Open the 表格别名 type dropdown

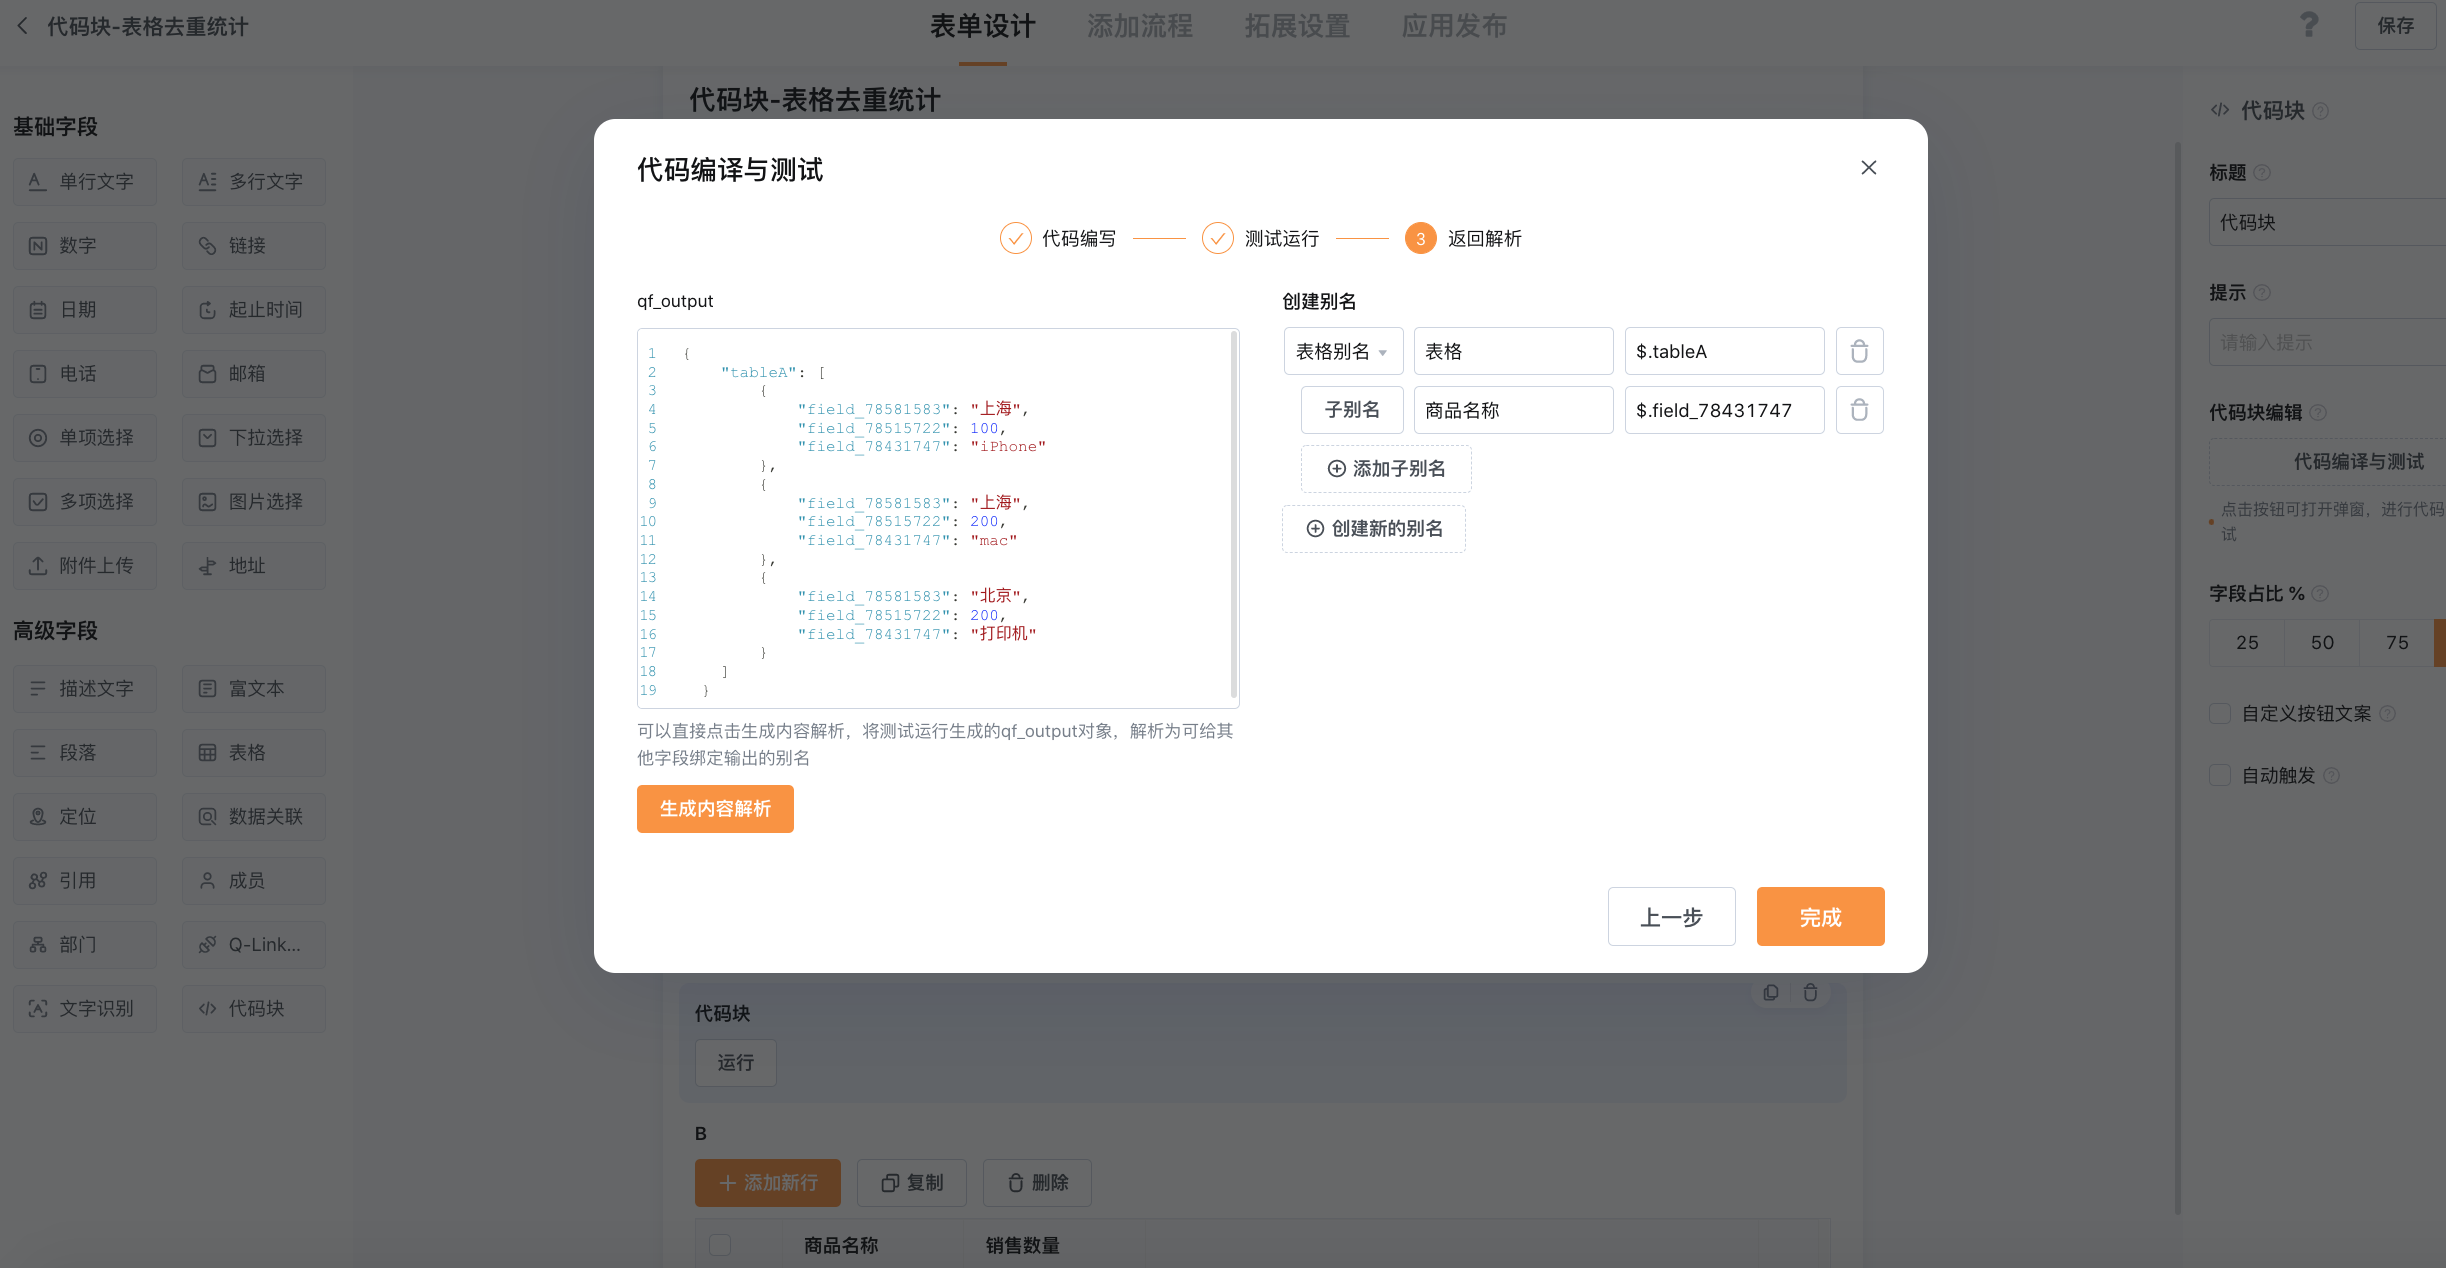point(1343,351)
